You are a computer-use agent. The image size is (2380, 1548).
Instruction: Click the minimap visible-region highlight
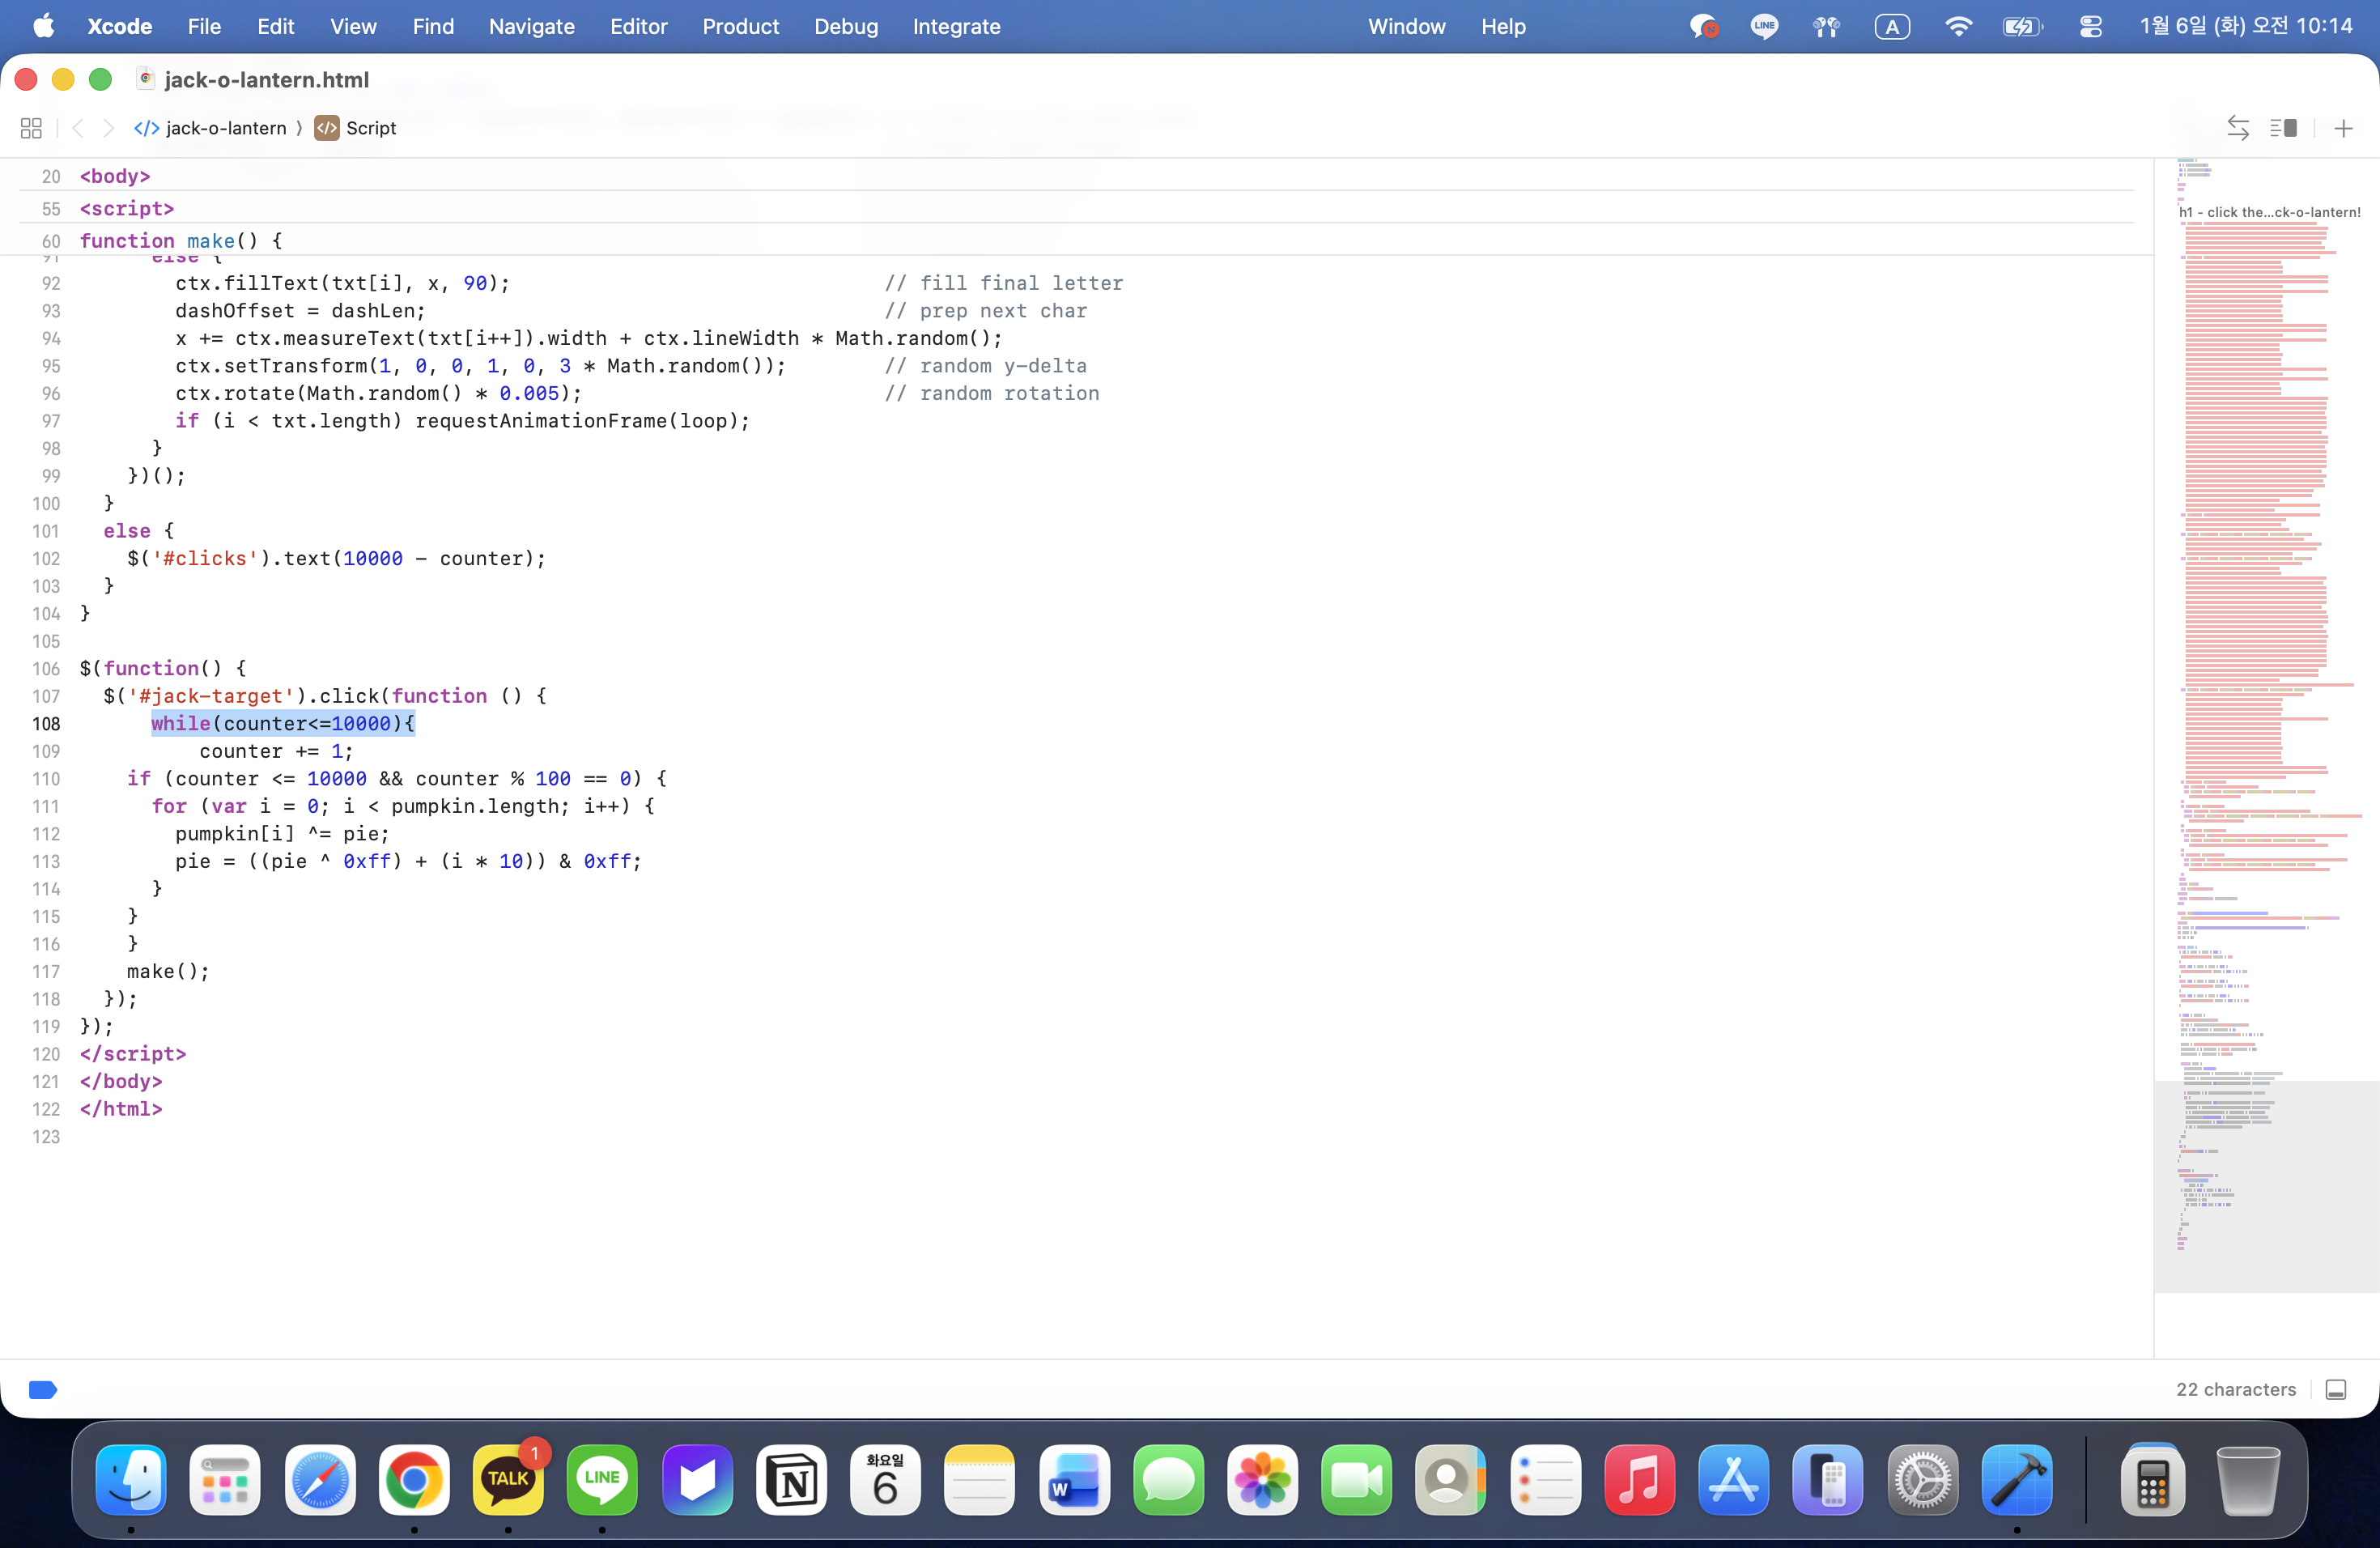[x=2265, y=1186]
